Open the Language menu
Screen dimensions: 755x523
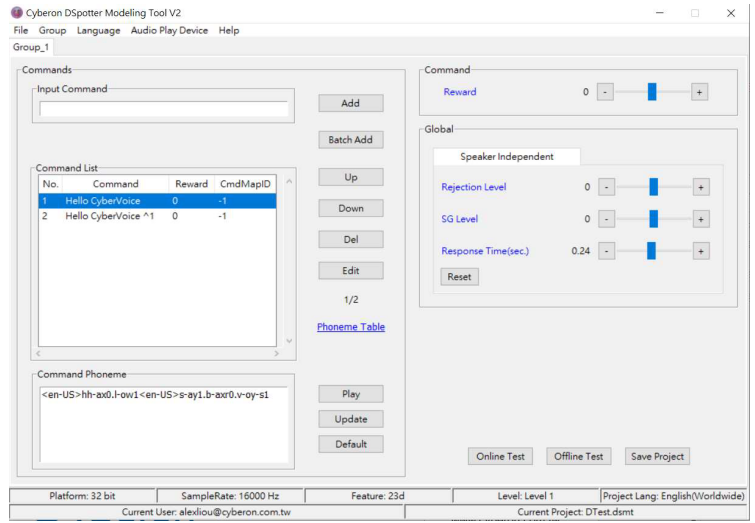click(99, 30)
